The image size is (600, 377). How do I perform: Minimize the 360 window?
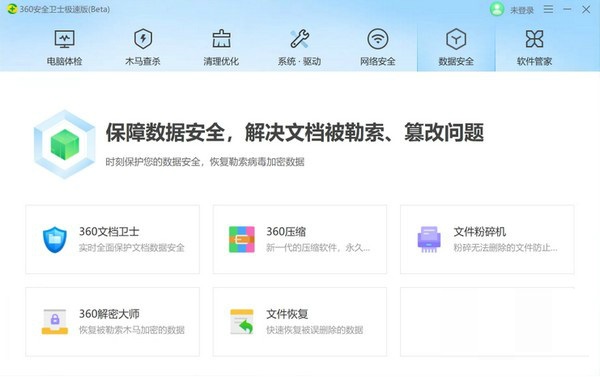567,9
